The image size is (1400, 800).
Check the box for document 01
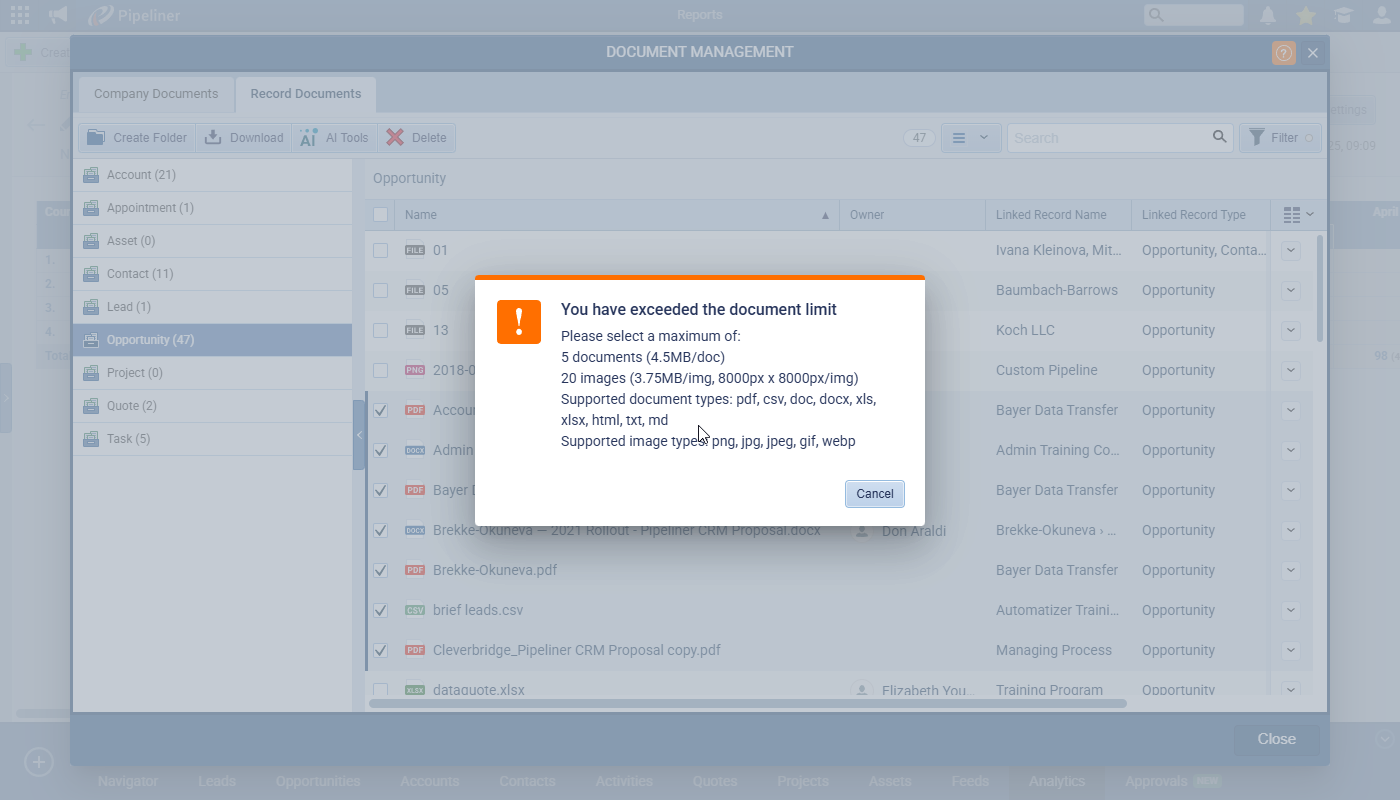pyautogui.click(x=381, y=250)
